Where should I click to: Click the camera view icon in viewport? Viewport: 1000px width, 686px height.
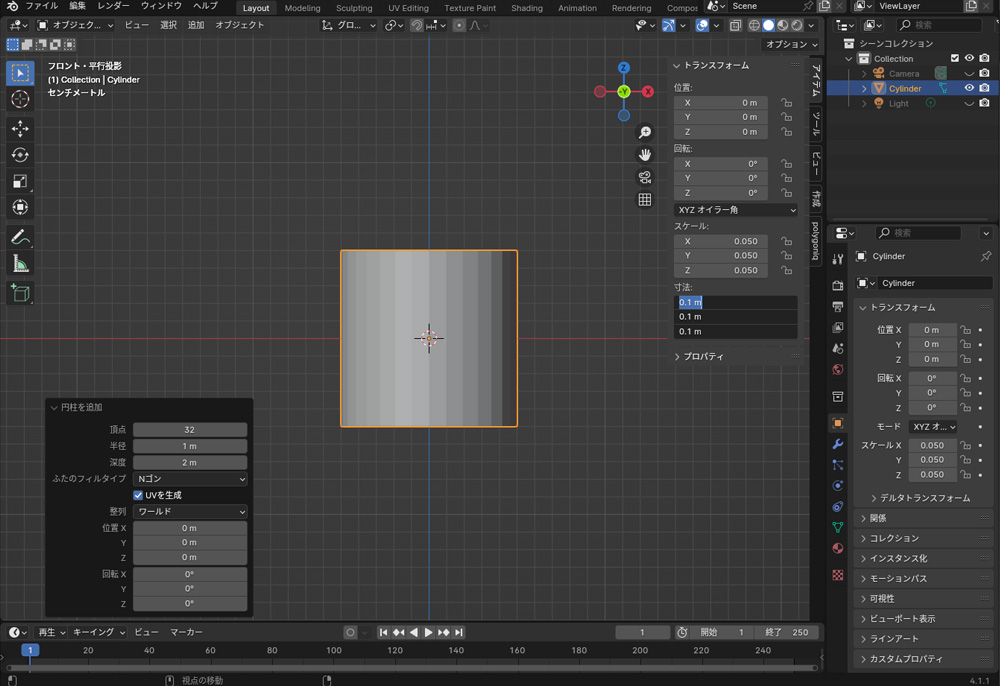point(645,177)
